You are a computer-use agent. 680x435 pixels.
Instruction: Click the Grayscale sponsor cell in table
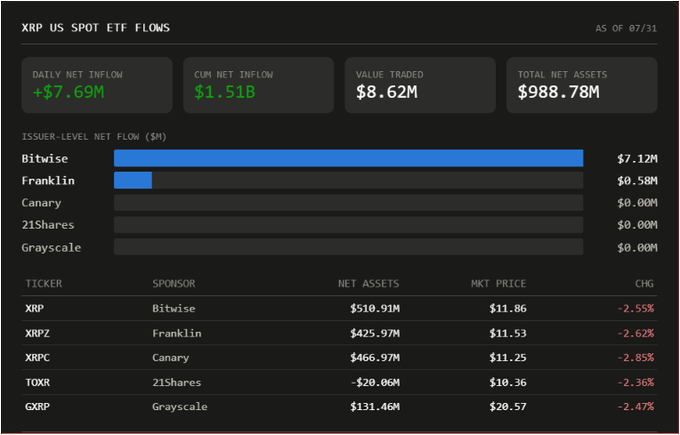[180, 407]
